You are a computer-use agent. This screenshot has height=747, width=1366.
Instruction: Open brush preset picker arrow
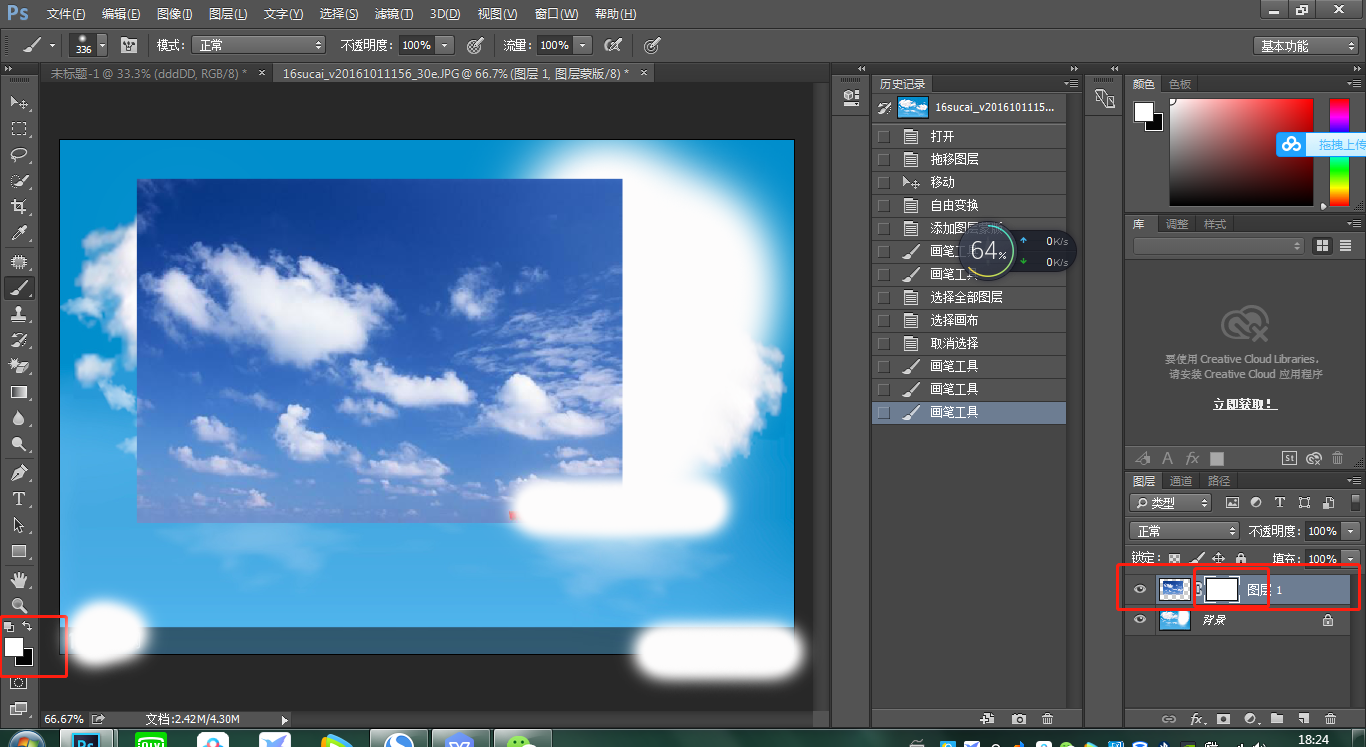102,45
